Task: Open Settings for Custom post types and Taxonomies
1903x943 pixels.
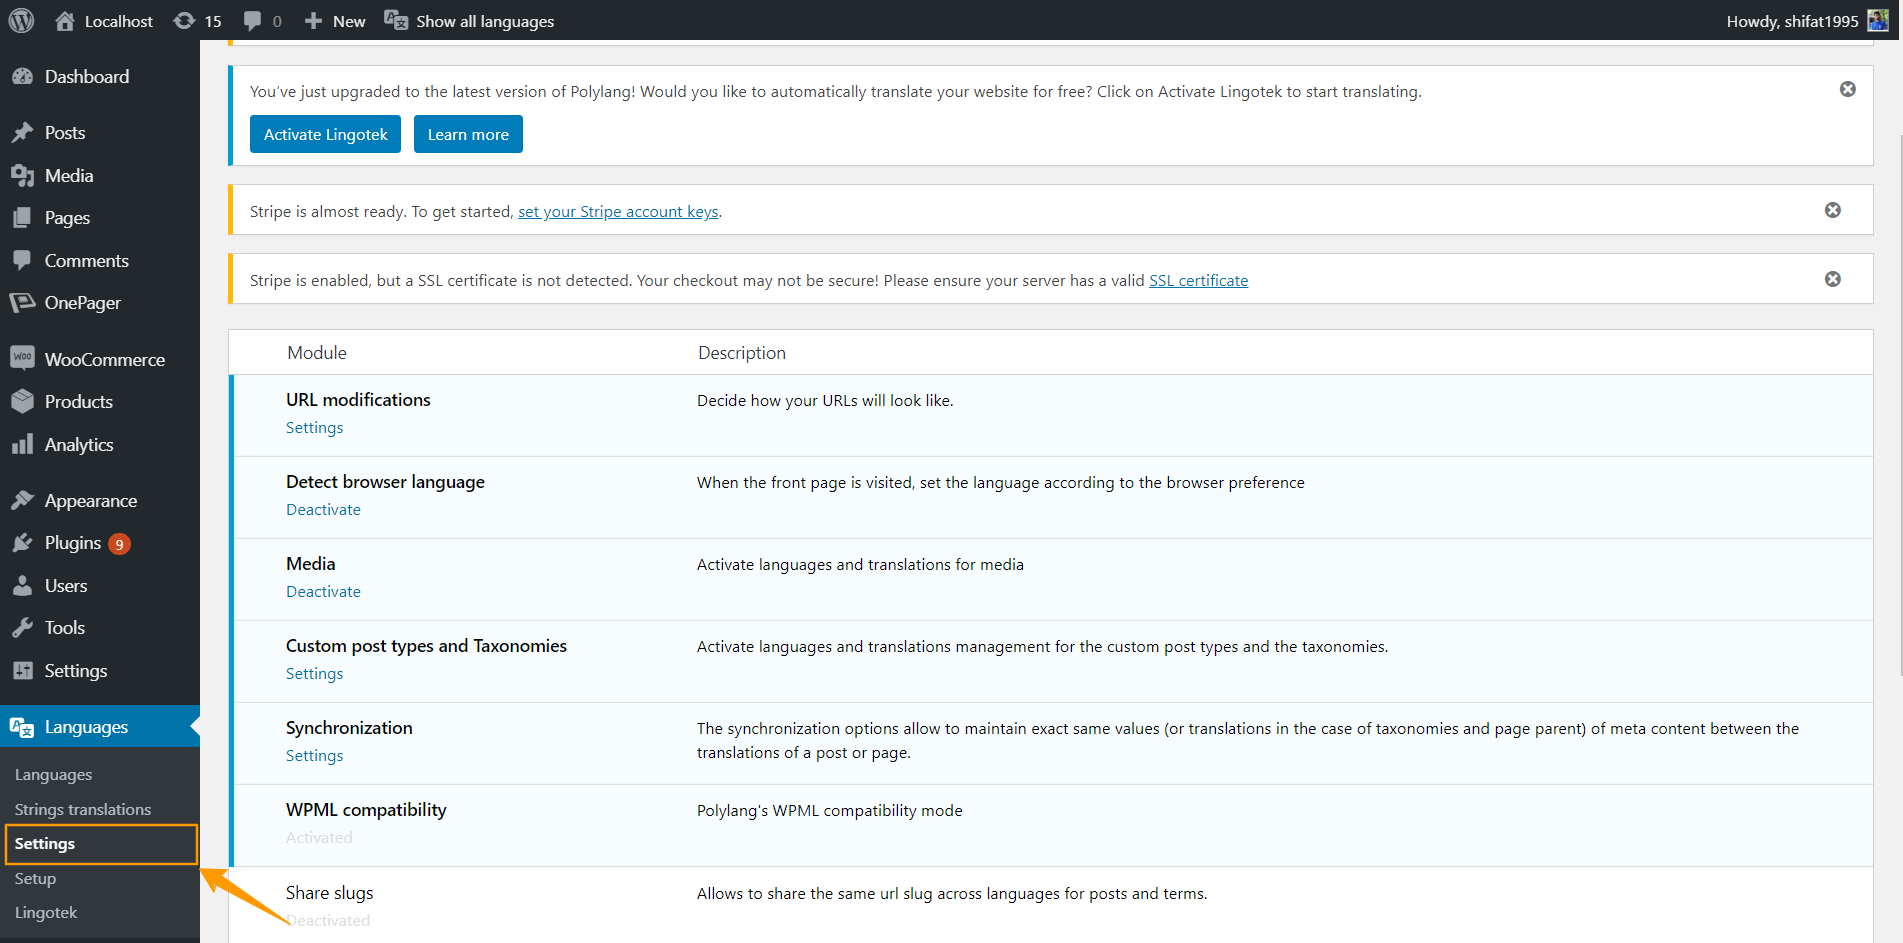Action: coord(314,674)
